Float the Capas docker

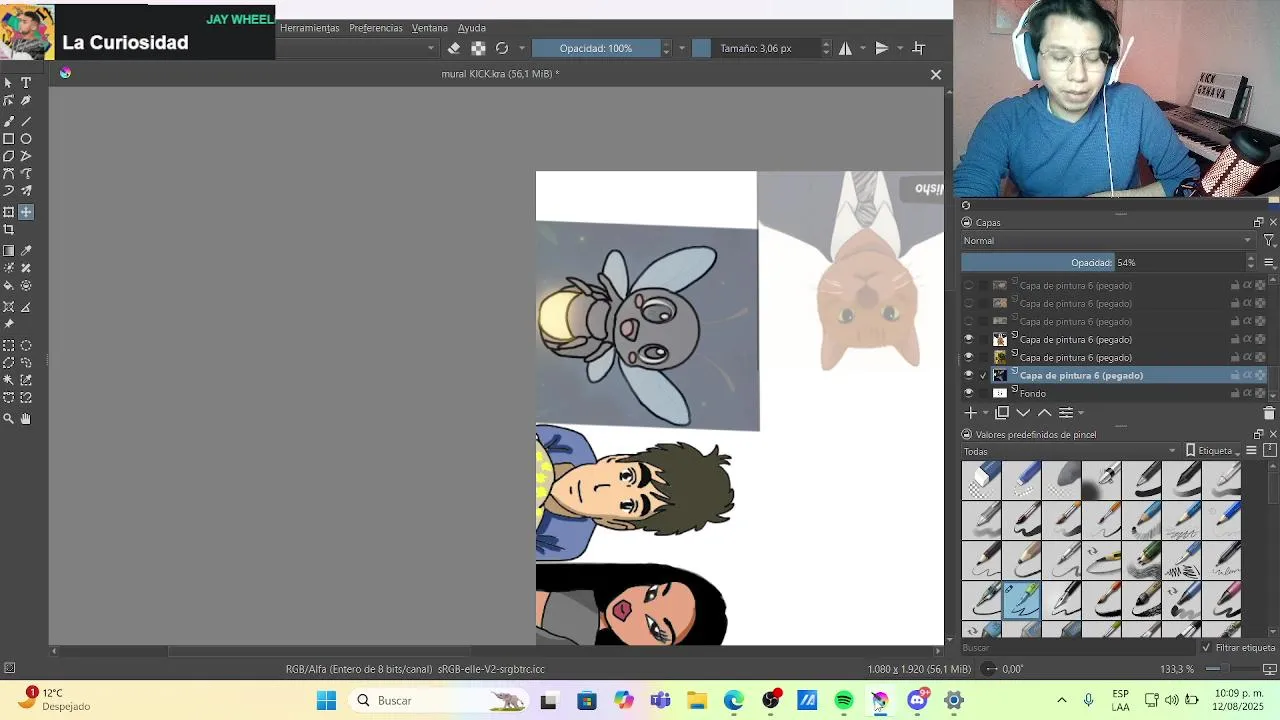pos(1258,223)
